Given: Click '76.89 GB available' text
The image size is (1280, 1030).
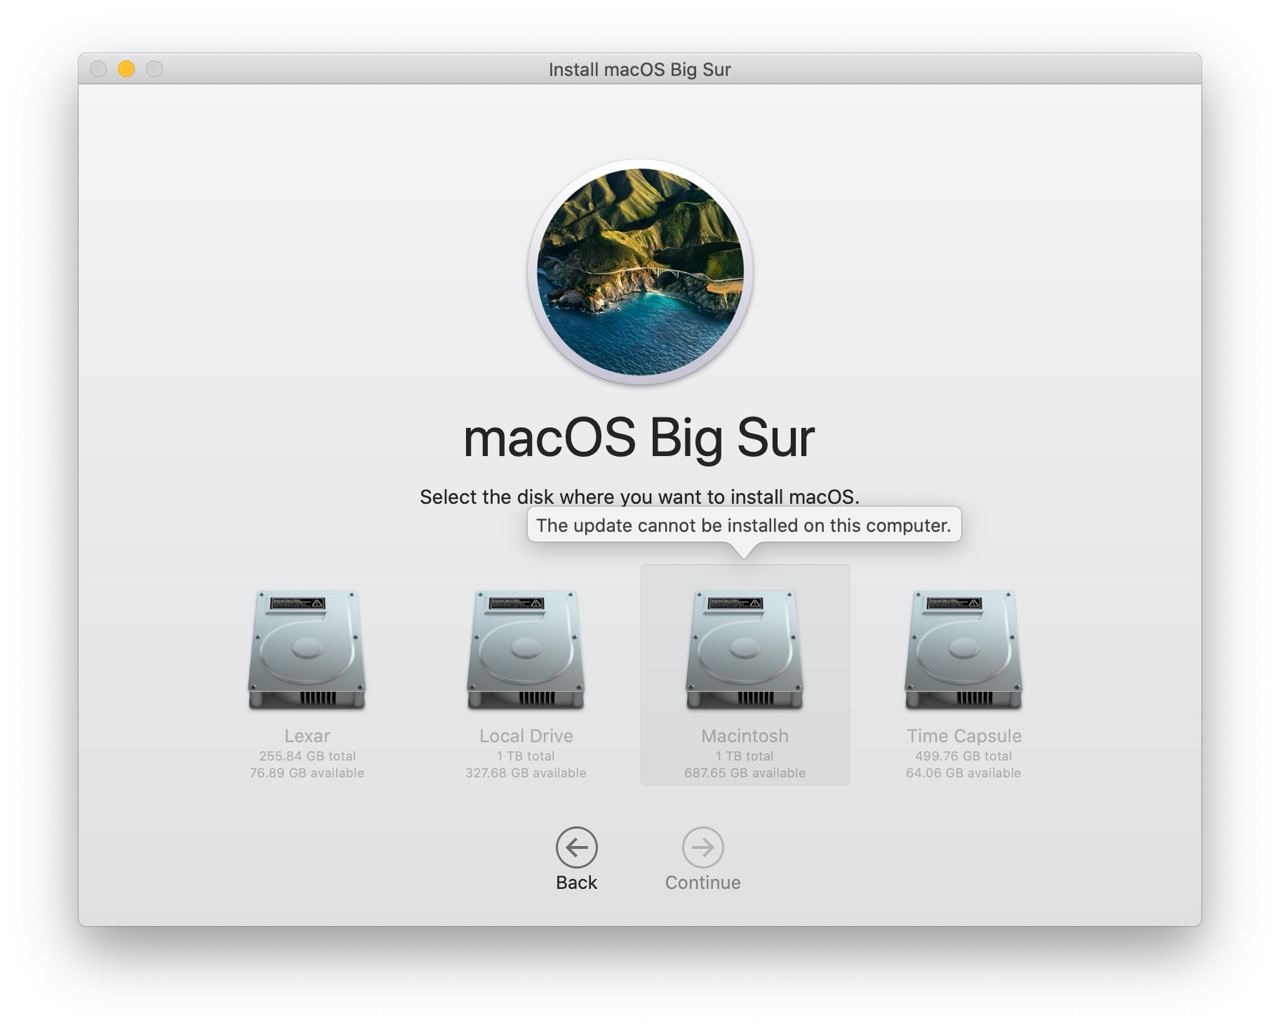Looking at the screenshot, I should point(307,773).
